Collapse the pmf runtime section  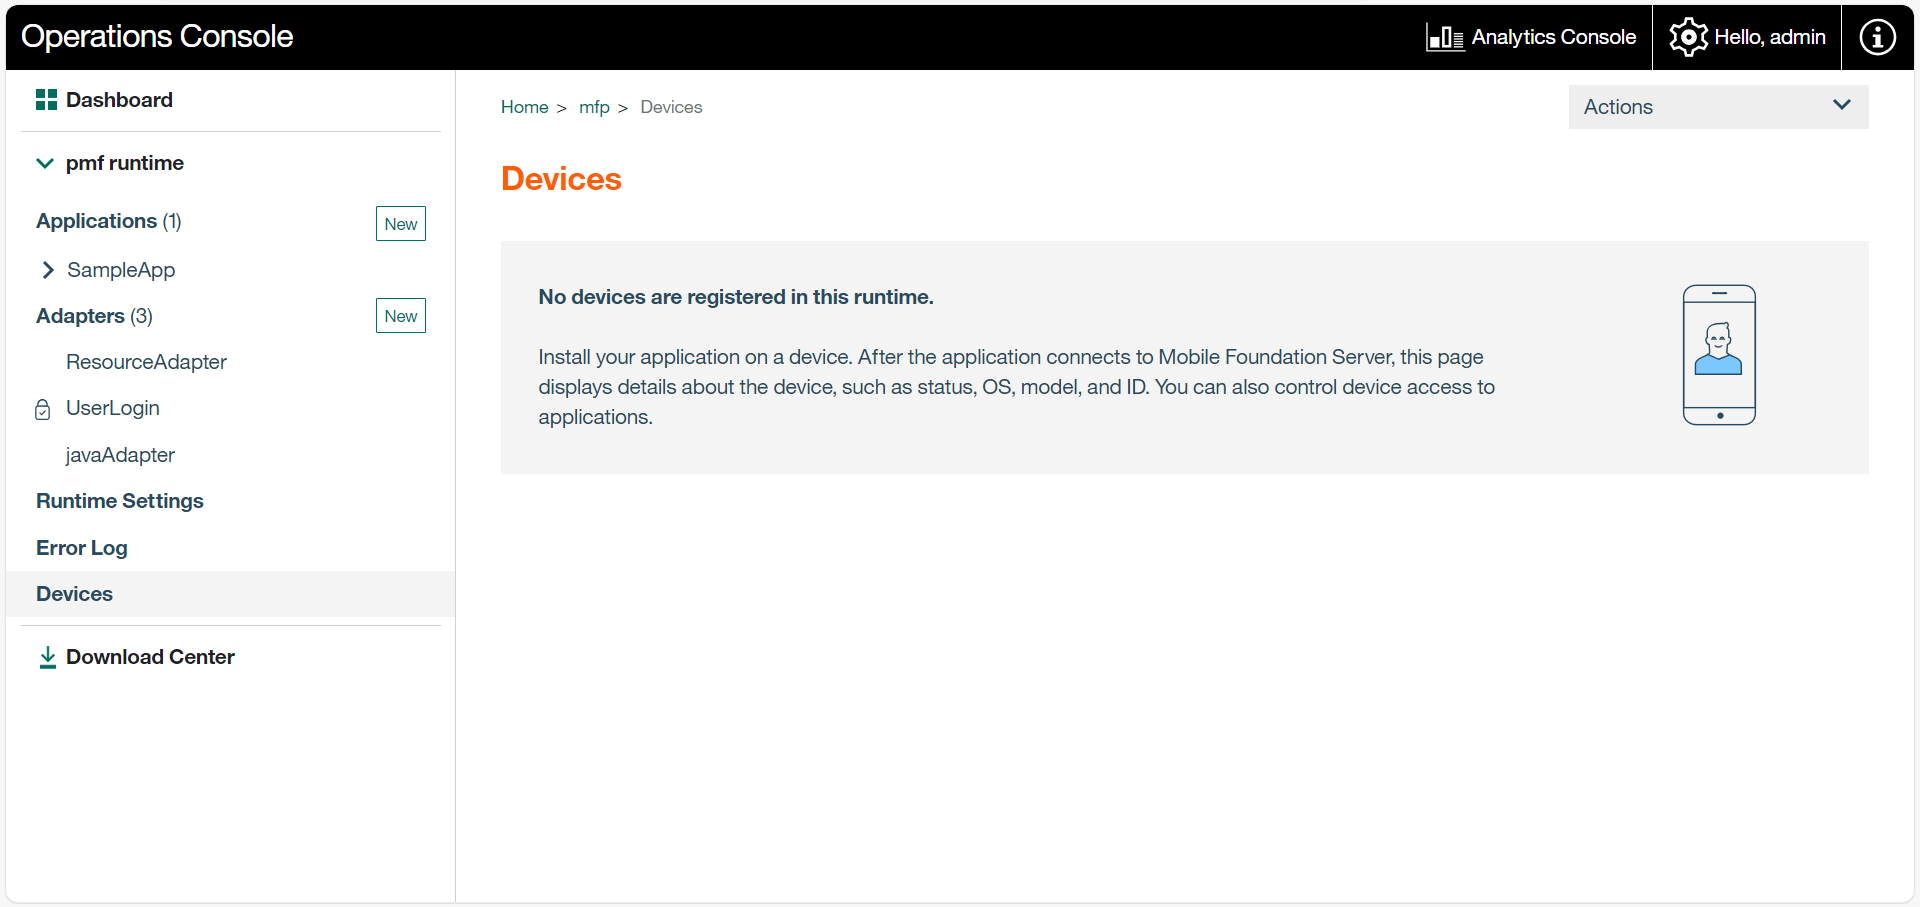45,163
